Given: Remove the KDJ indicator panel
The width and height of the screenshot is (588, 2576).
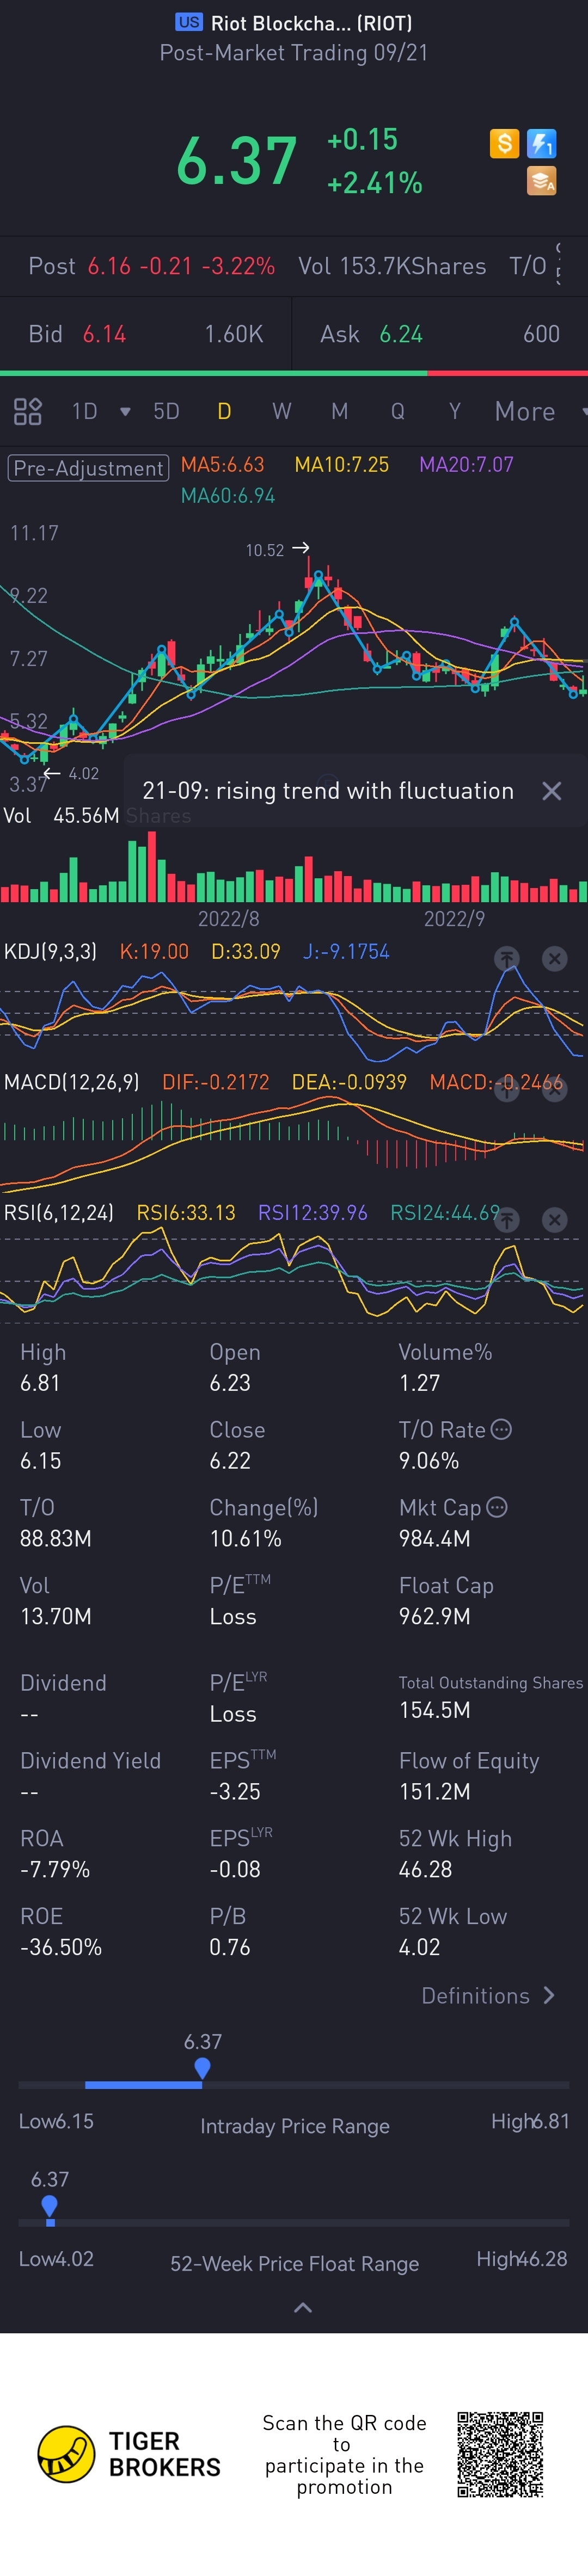Looking at the screenshot, I should [554, 959].
